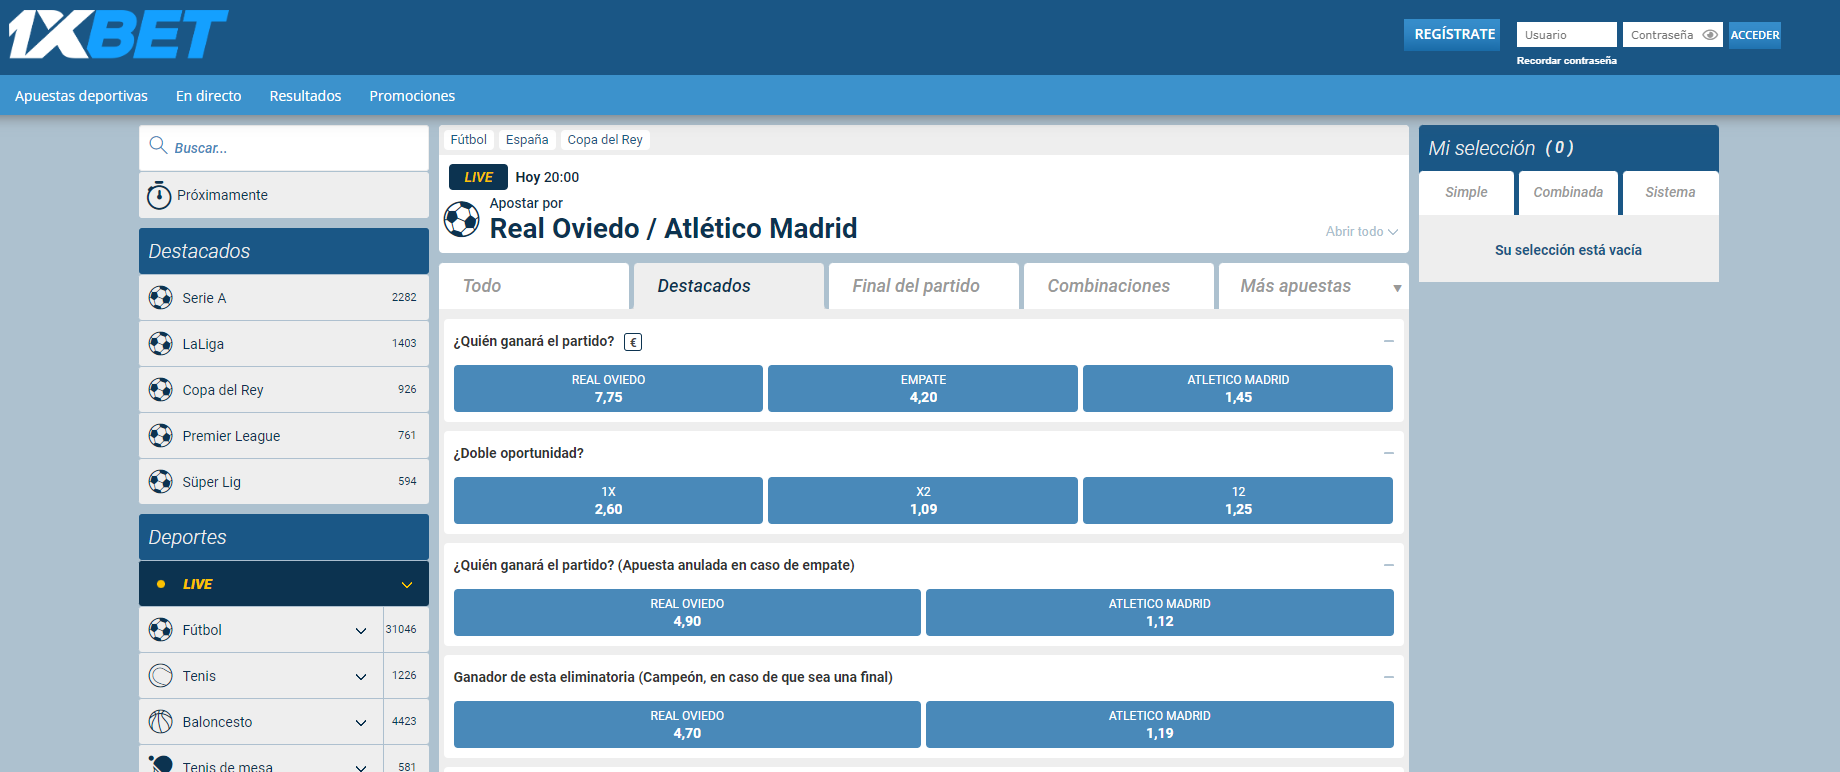Switch to the Final del partido tab
Screen dimensions: 1840x772
pos(924,286)
